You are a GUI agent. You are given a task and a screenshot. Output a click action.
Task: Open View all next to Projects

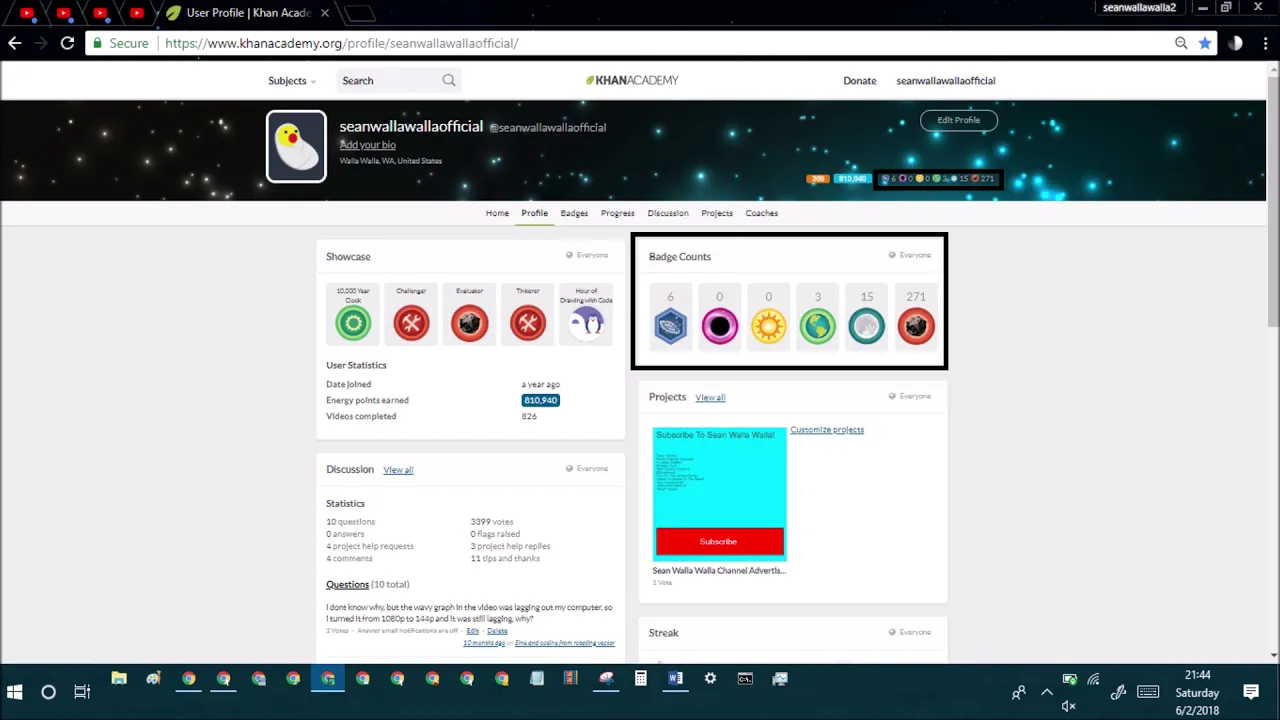[710, 397]
